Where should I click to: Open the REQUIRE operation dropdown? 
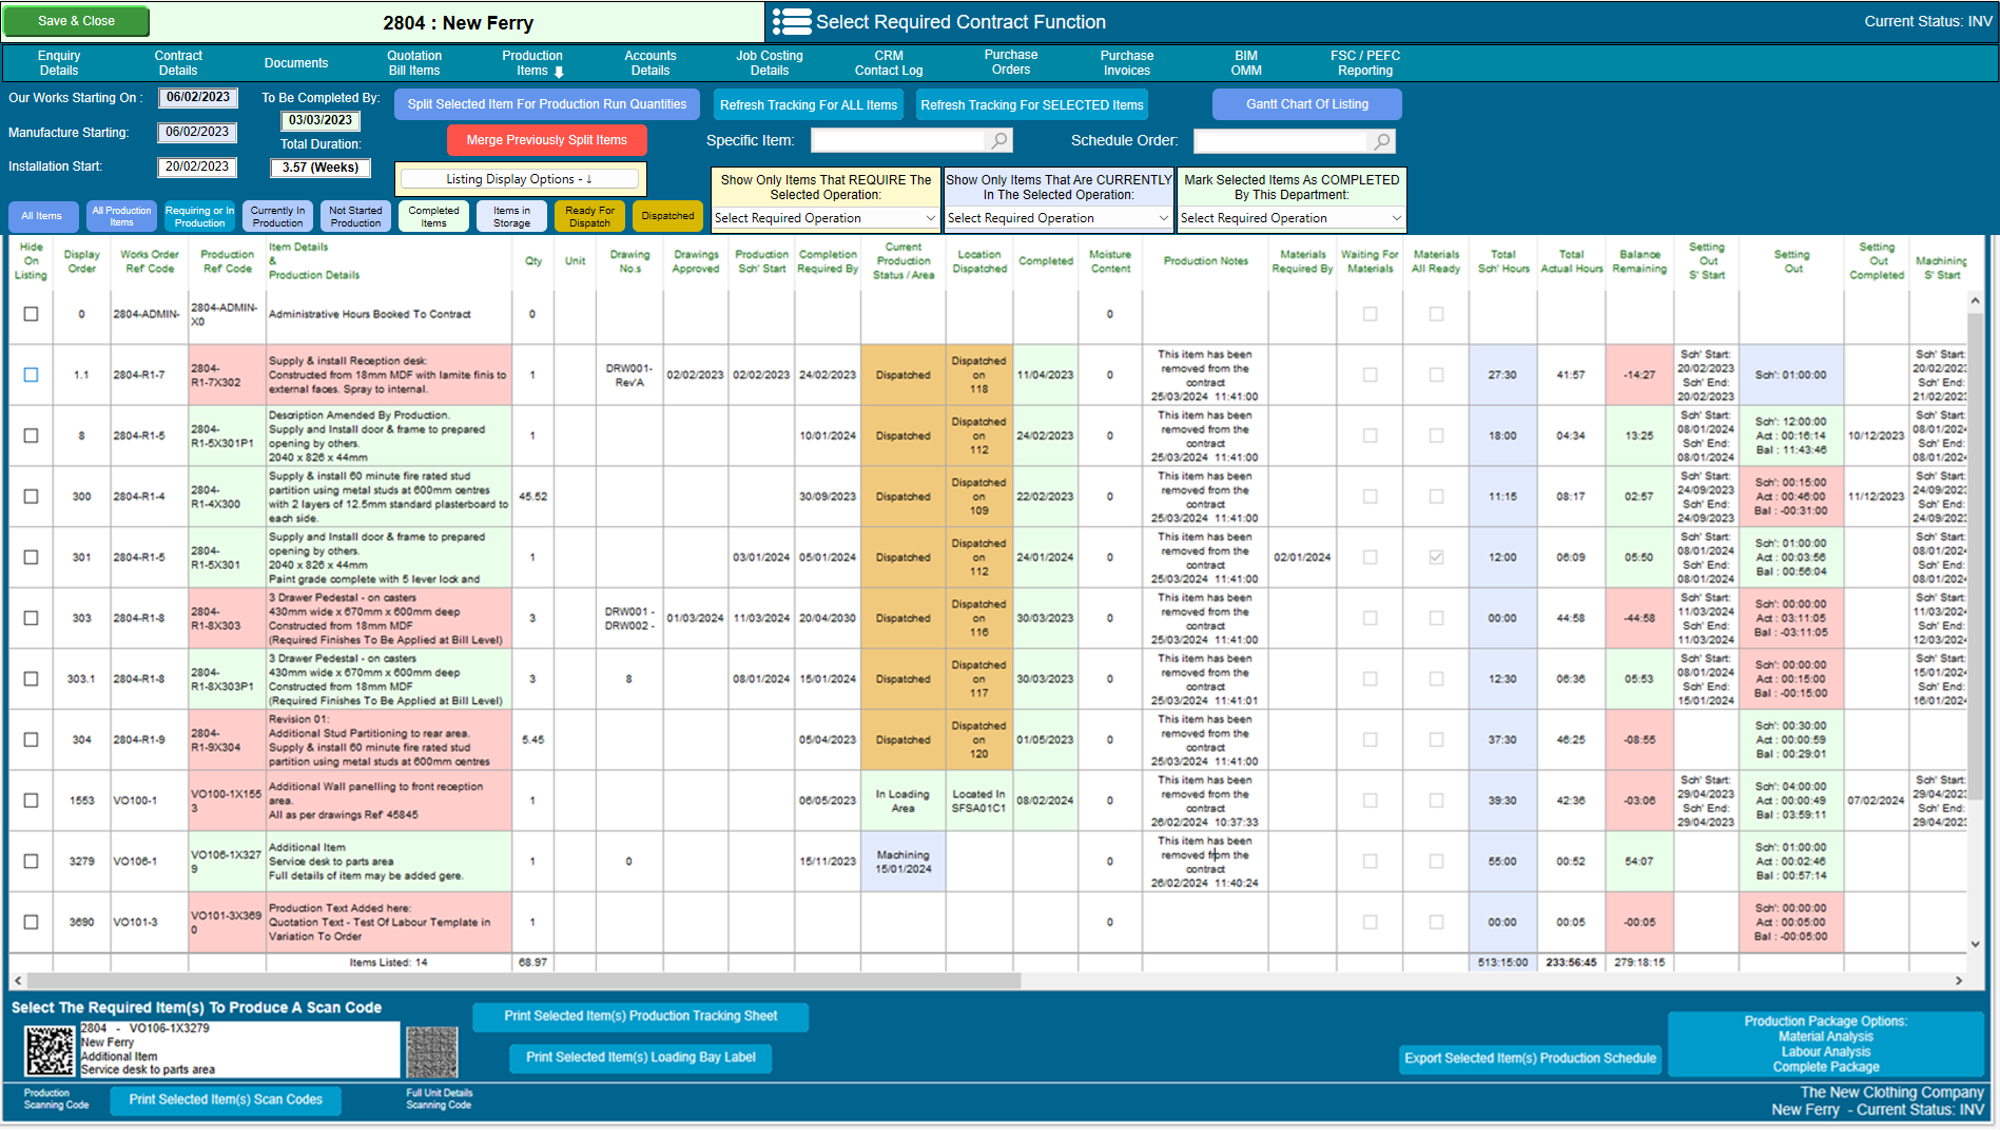[825, 218]
